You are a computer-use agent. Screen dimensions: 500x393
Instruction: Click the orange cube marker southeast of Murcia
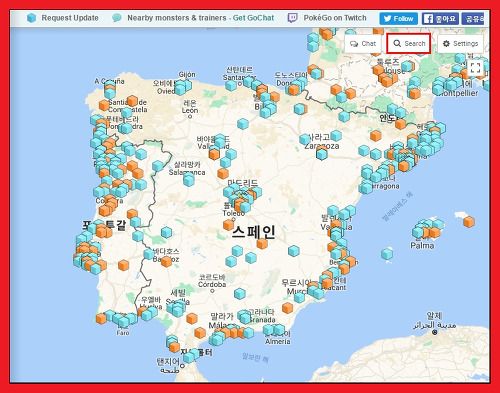coord(287,308)
